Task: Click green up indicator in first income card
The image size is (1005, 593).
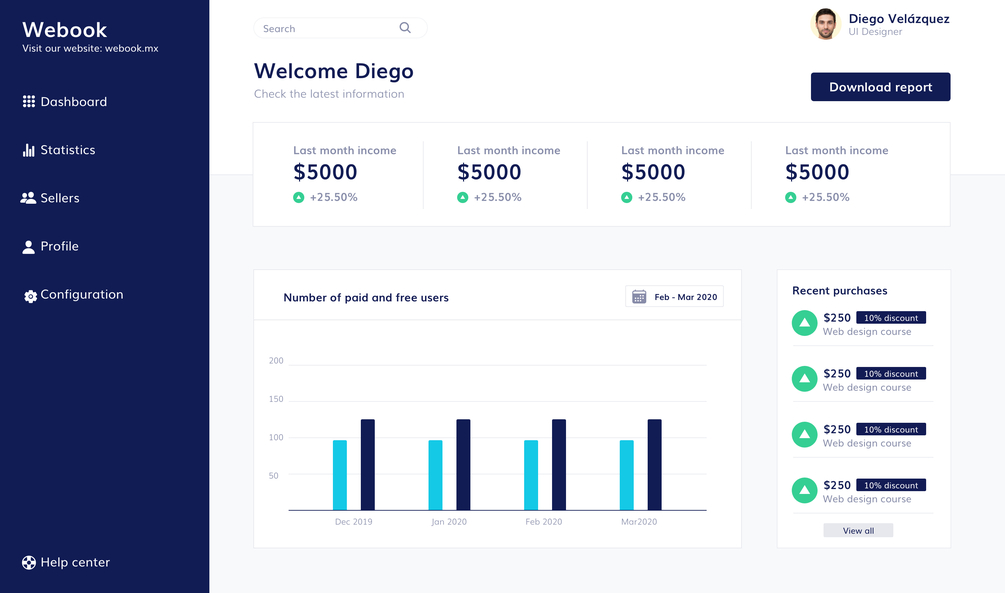Action: [x=299, y=197]
